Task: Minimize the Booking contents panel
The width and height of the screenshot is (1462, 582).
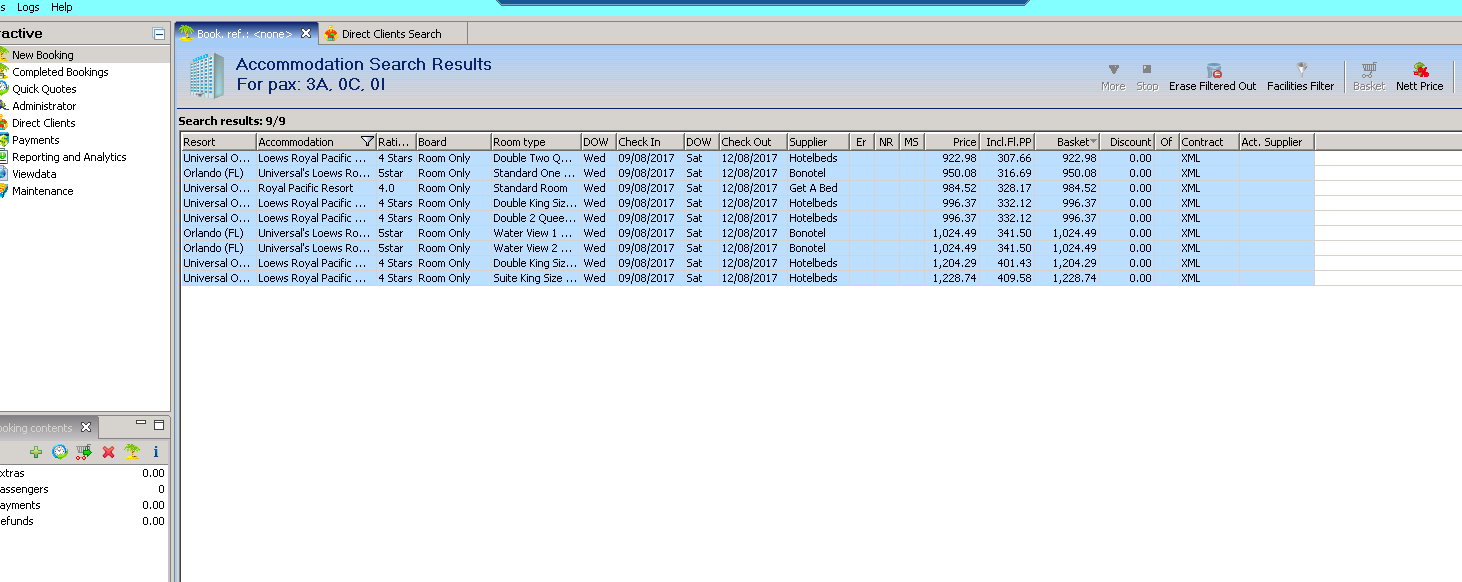Action: click(x=141, y=424)
